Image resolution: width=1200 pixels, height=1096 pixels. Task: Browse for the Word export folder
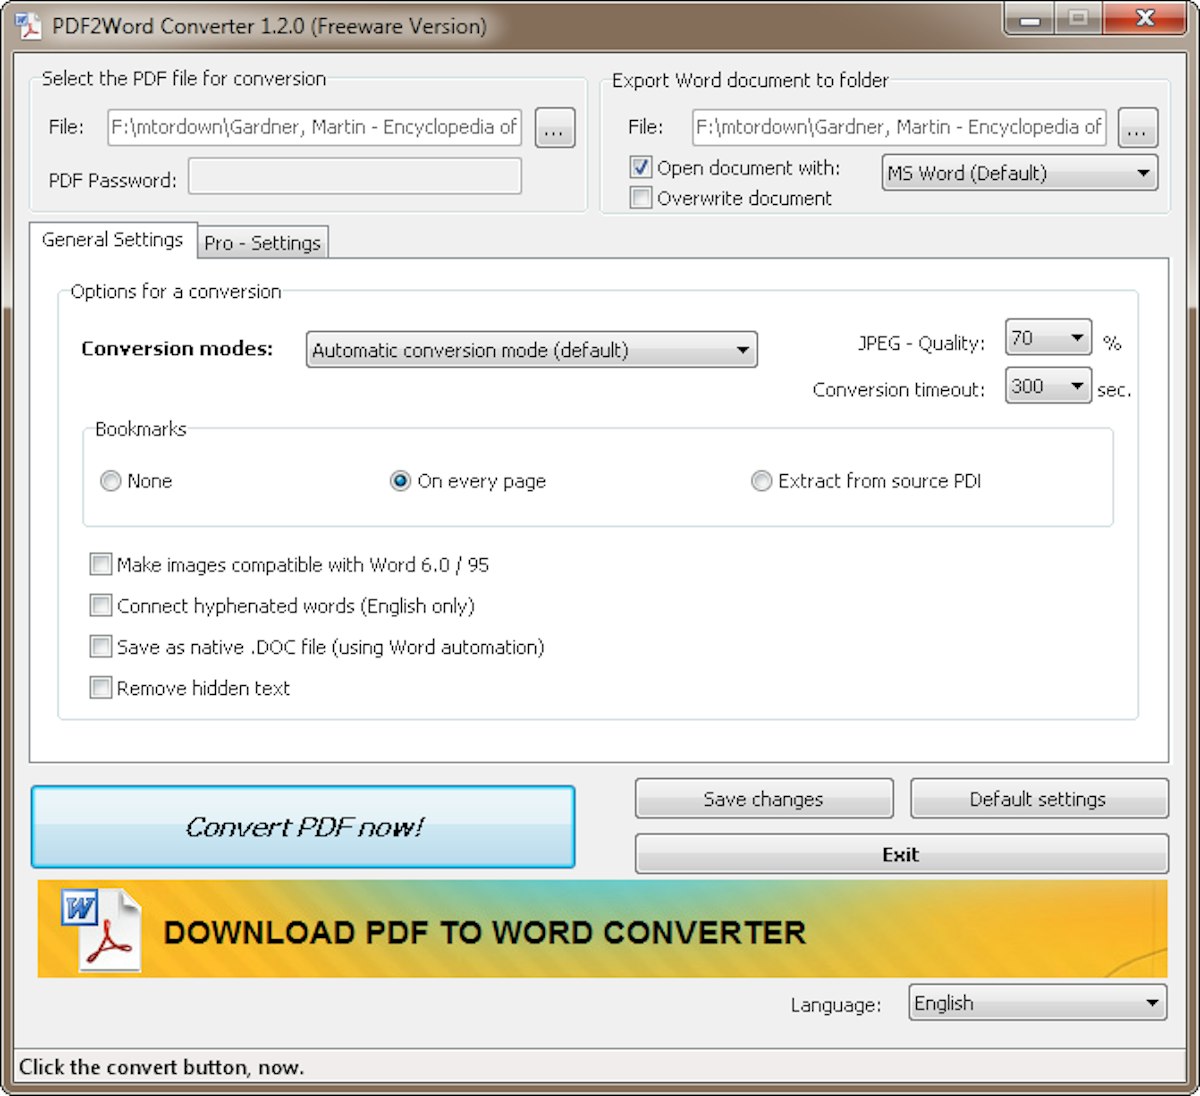point(1137,127)
